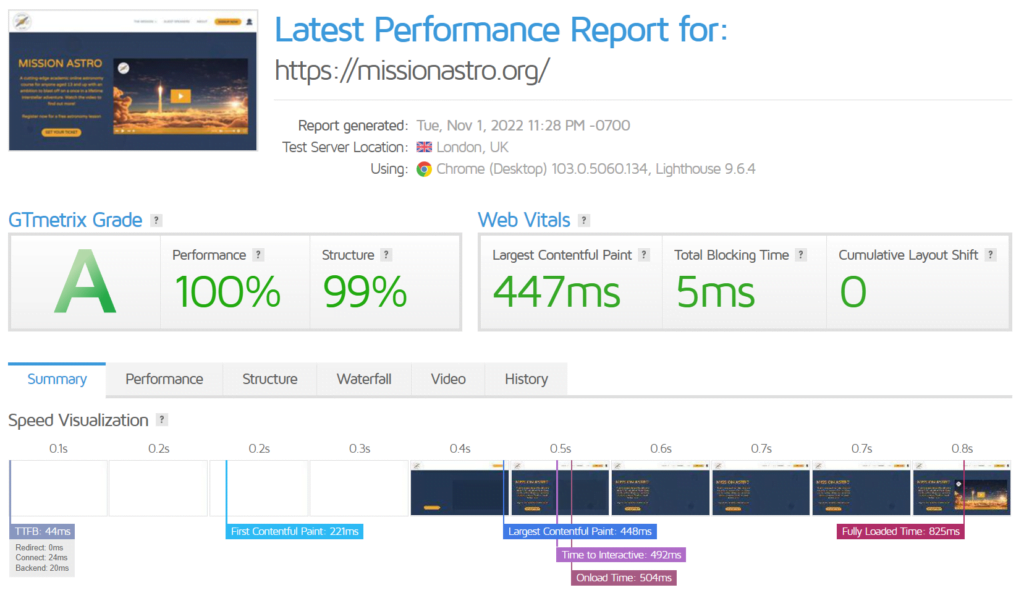Click the 0 layout shift value

click(853, 292)
